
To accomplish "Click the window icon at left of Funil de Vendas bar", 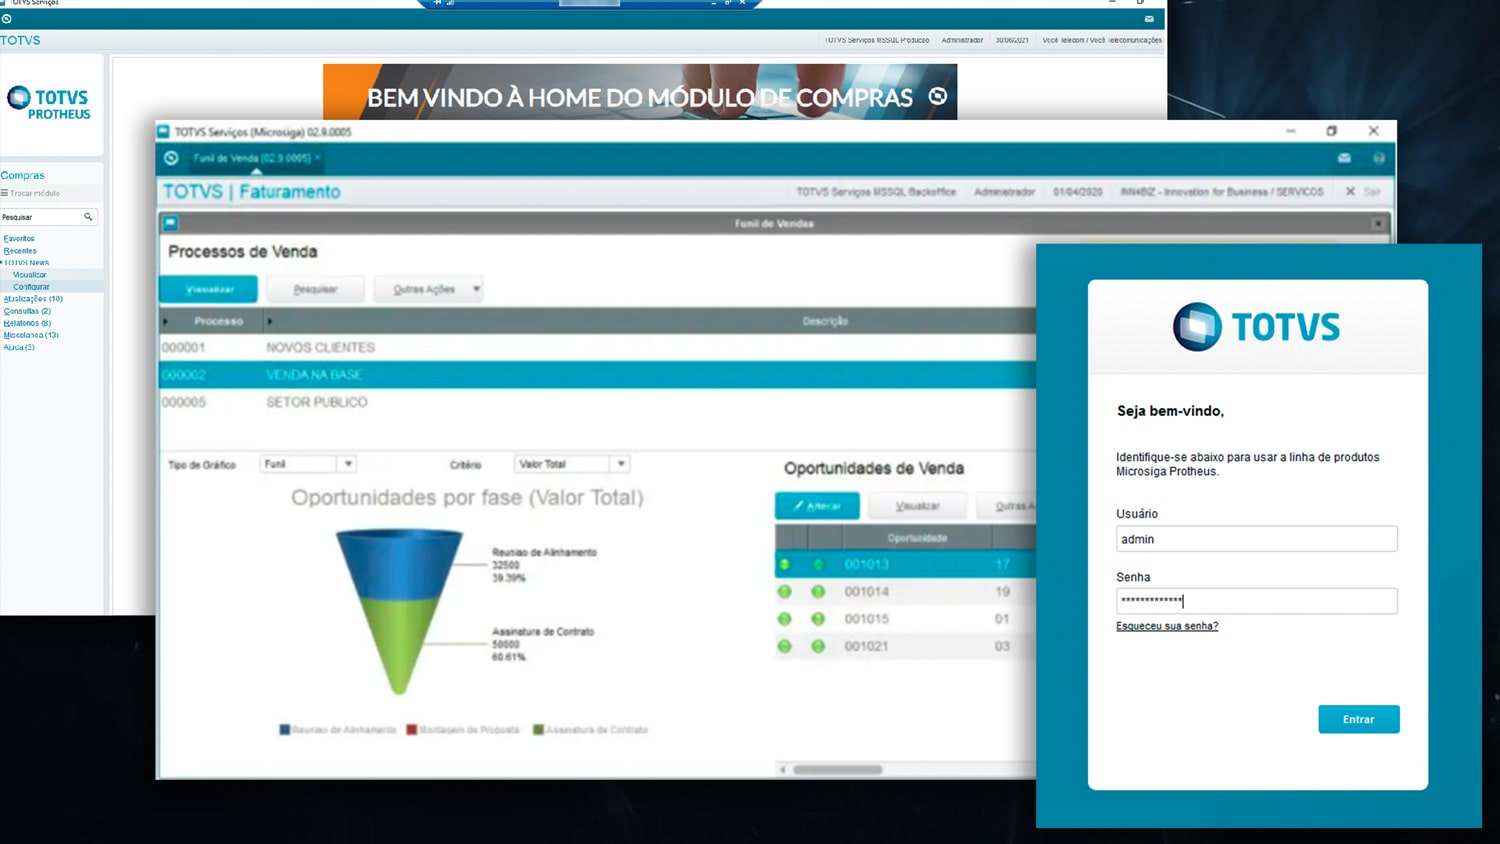I will pyautogui.click(x=170, y=223).
